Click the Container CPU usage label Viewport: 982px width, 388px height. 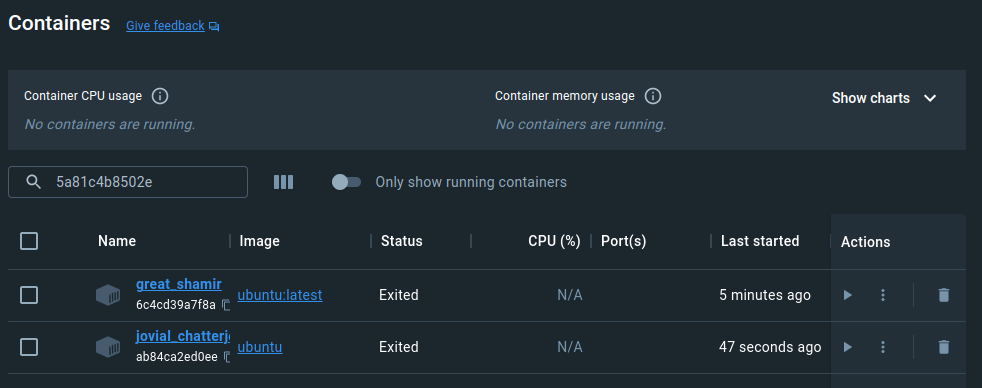pyautogui.click(x=83, y=96)
